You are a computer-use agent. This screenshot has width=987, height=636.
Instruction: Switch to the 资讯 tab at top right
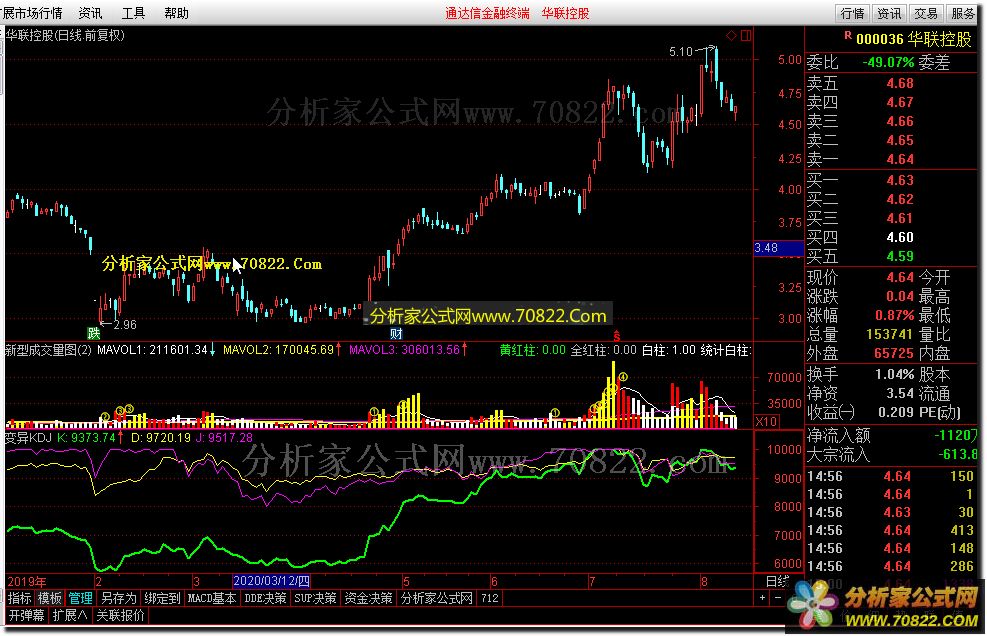(889, 13)
